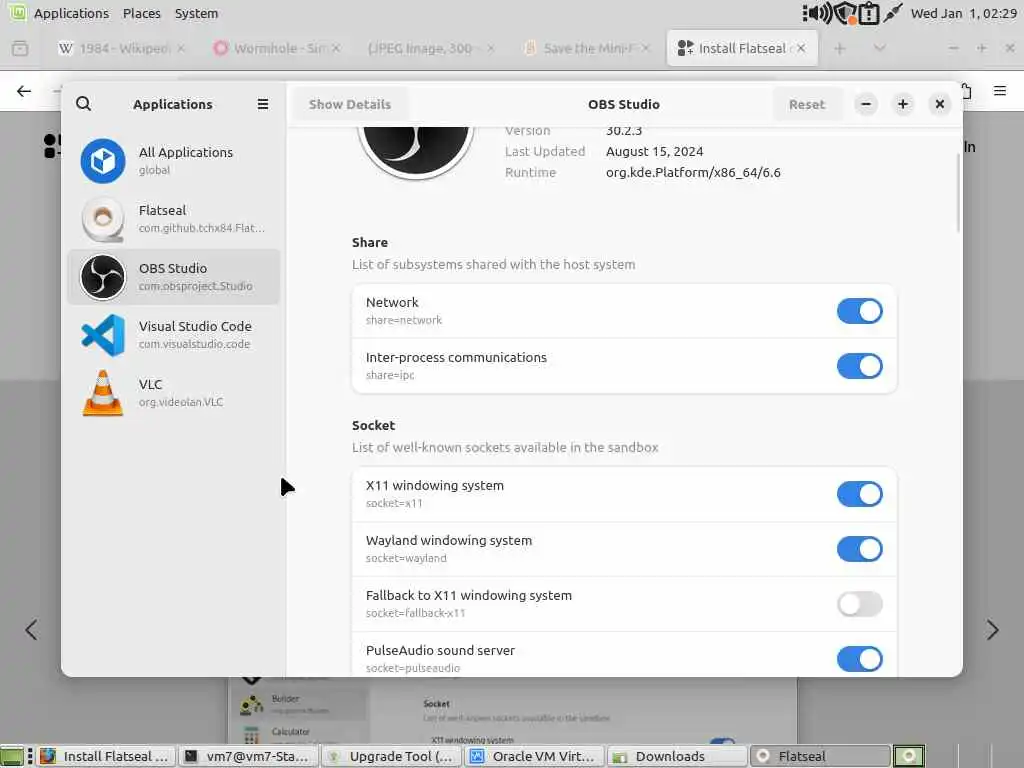Select OBS Studio in the sidebar
1024x768 pixels.
coord(174,277)
